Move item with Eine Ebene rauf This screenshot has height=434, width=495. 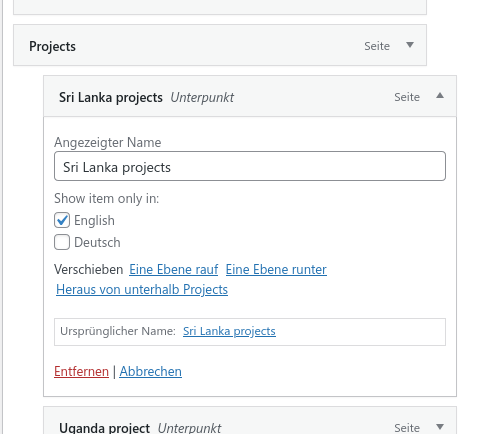[174, 269]
